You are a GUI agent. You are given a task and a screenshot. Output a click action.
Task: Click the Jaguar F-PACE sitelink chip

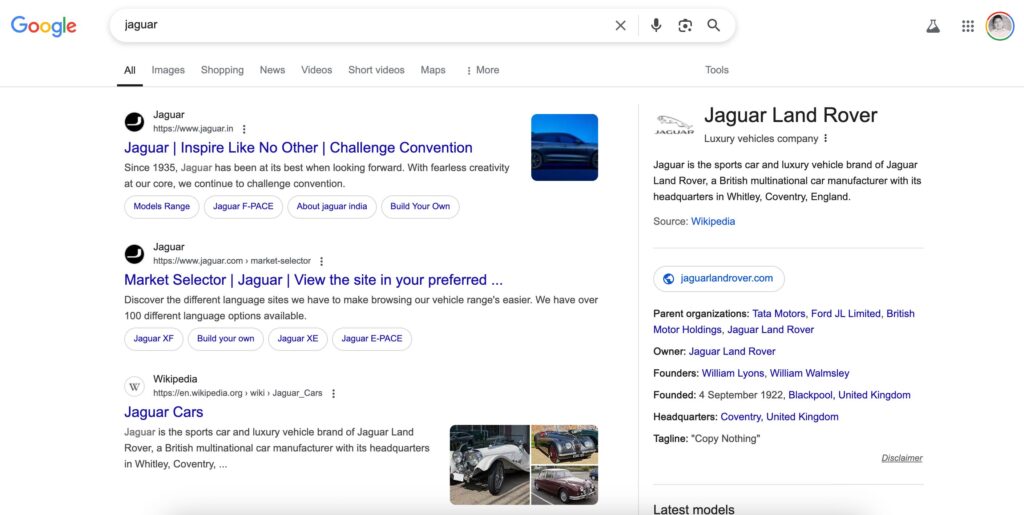(243, 206)
